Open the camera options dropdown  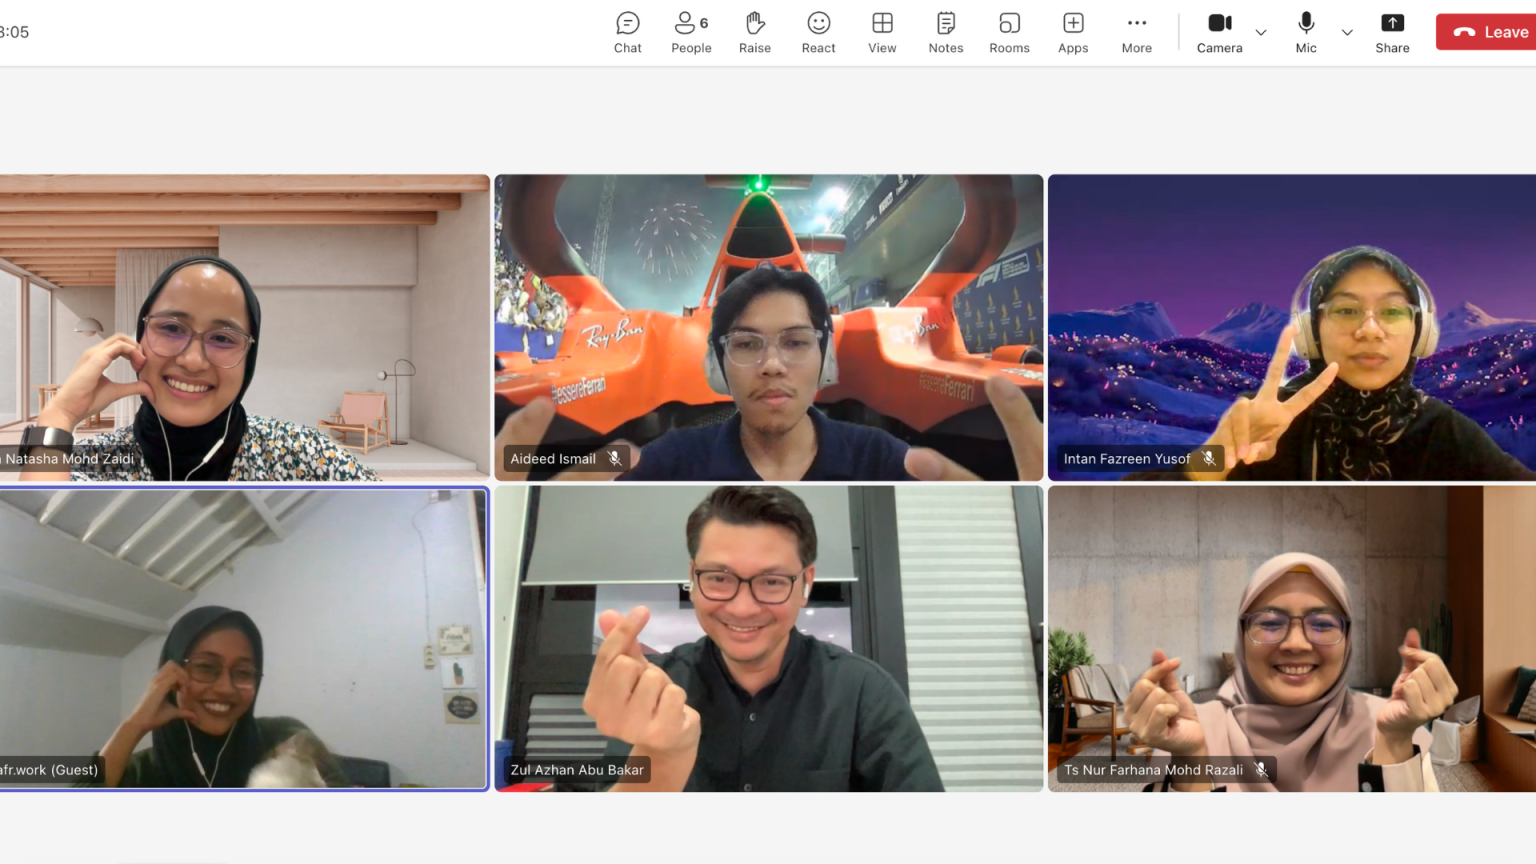click(x=1260, y=31)
